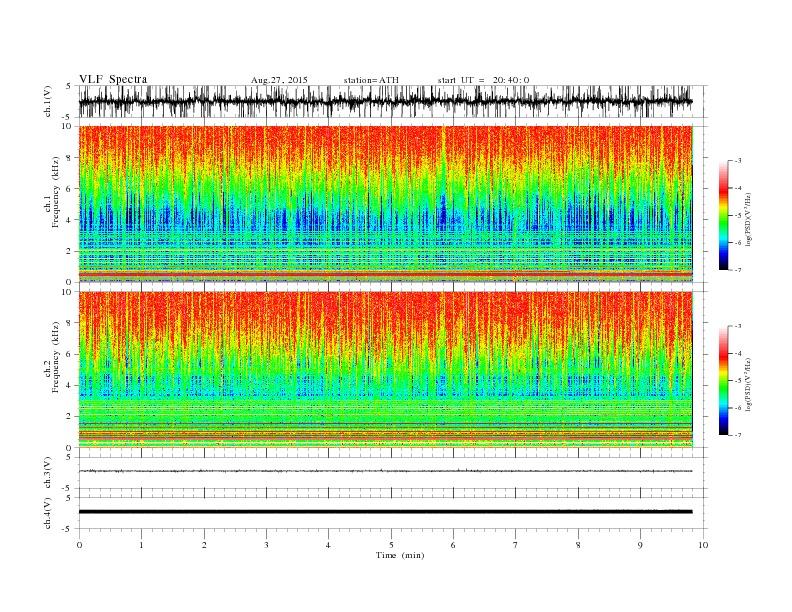Select the "start UT = 20:40:0" text
This screenshot has width=792, height=612.
pyautogui.click(x=483, y=80)
